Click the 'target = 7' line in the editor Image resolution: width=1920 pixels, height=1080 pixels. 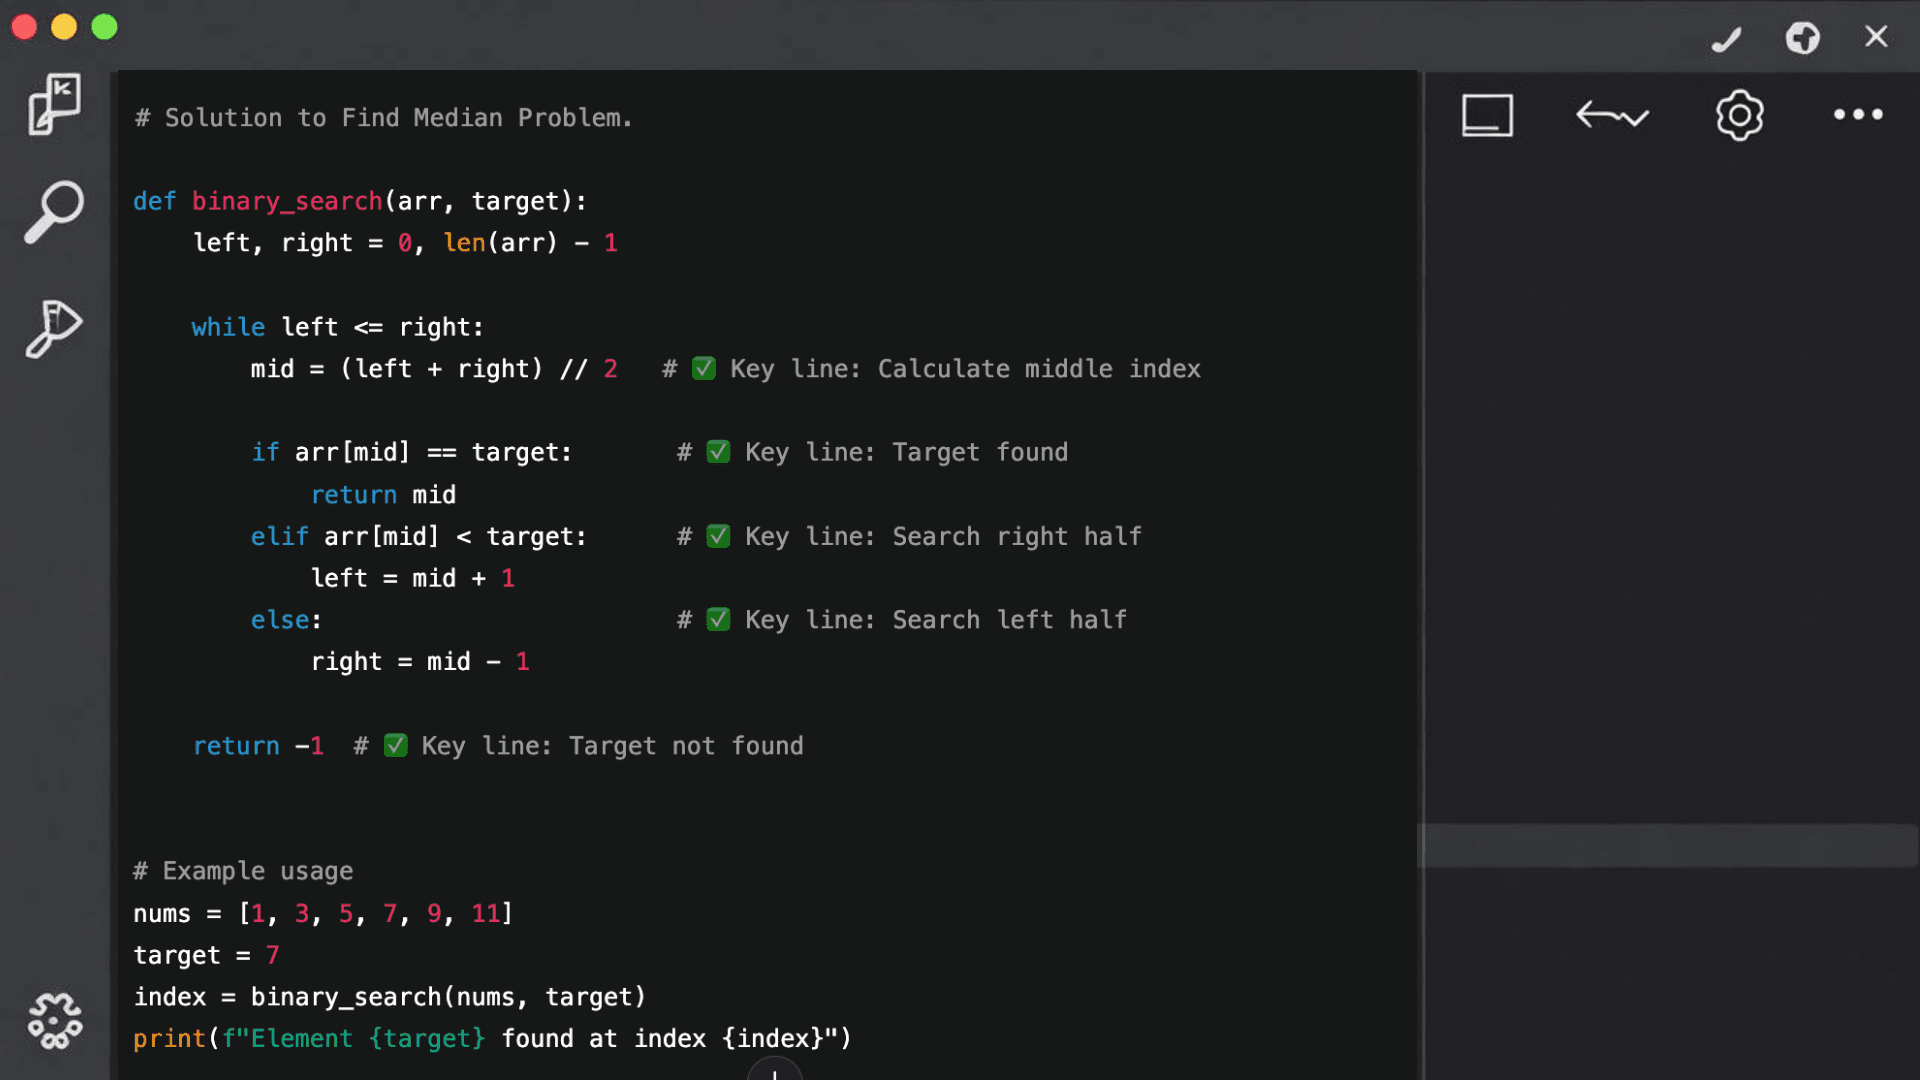pos(205,955)
